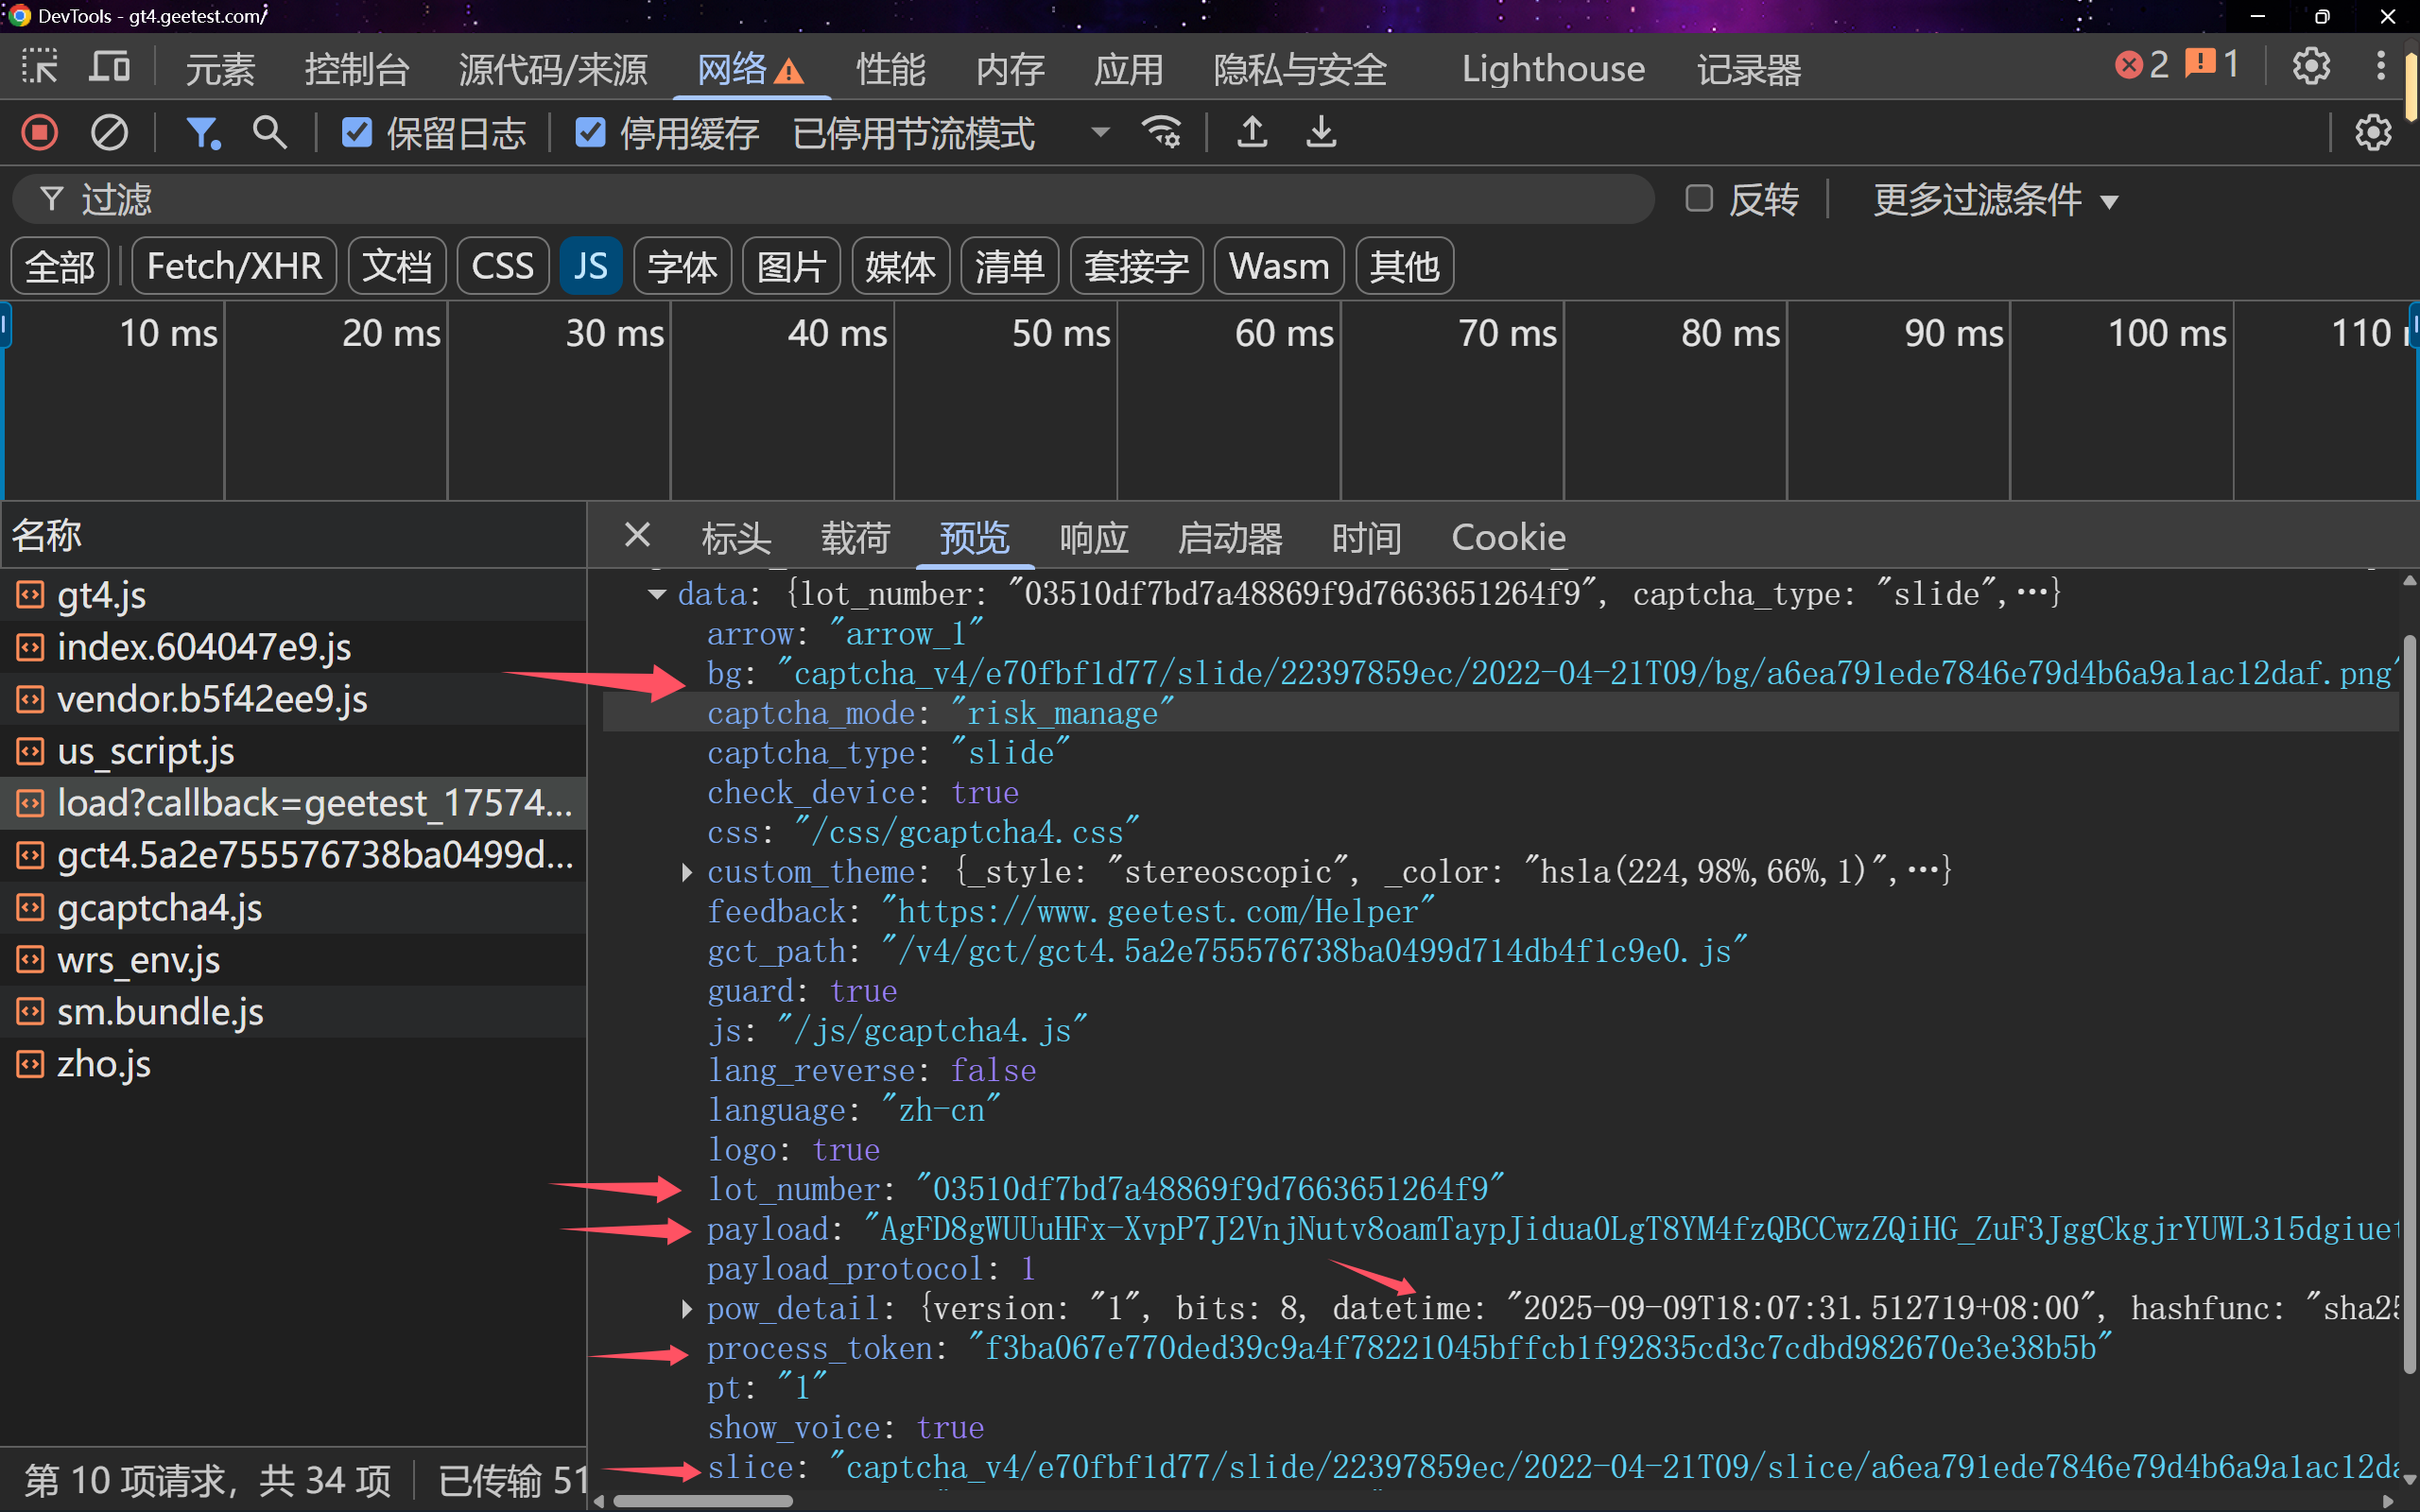This screenshot has width=2420, height=1512.
Task: Open the 更多过滤条件 dropdown
Action: coord(1996,199)
